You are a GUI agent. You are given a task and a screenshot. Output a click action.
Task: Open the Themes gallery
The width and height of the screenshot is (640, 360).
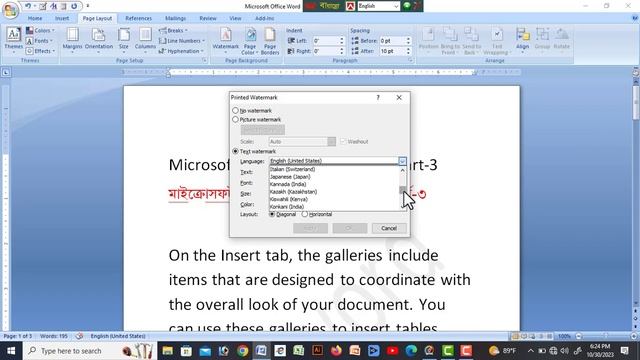[x=13, y=40]
